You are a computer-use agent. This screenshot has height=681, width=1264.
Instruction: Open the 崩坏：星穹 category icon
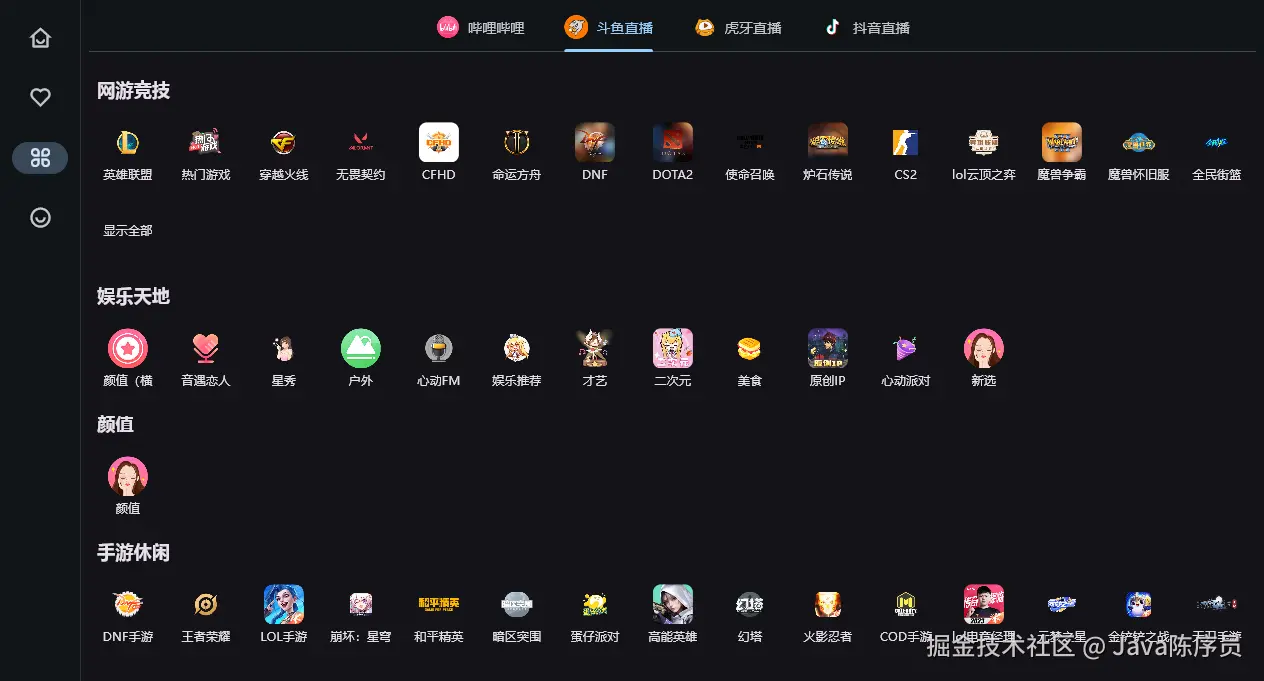[x=361, y=604]
